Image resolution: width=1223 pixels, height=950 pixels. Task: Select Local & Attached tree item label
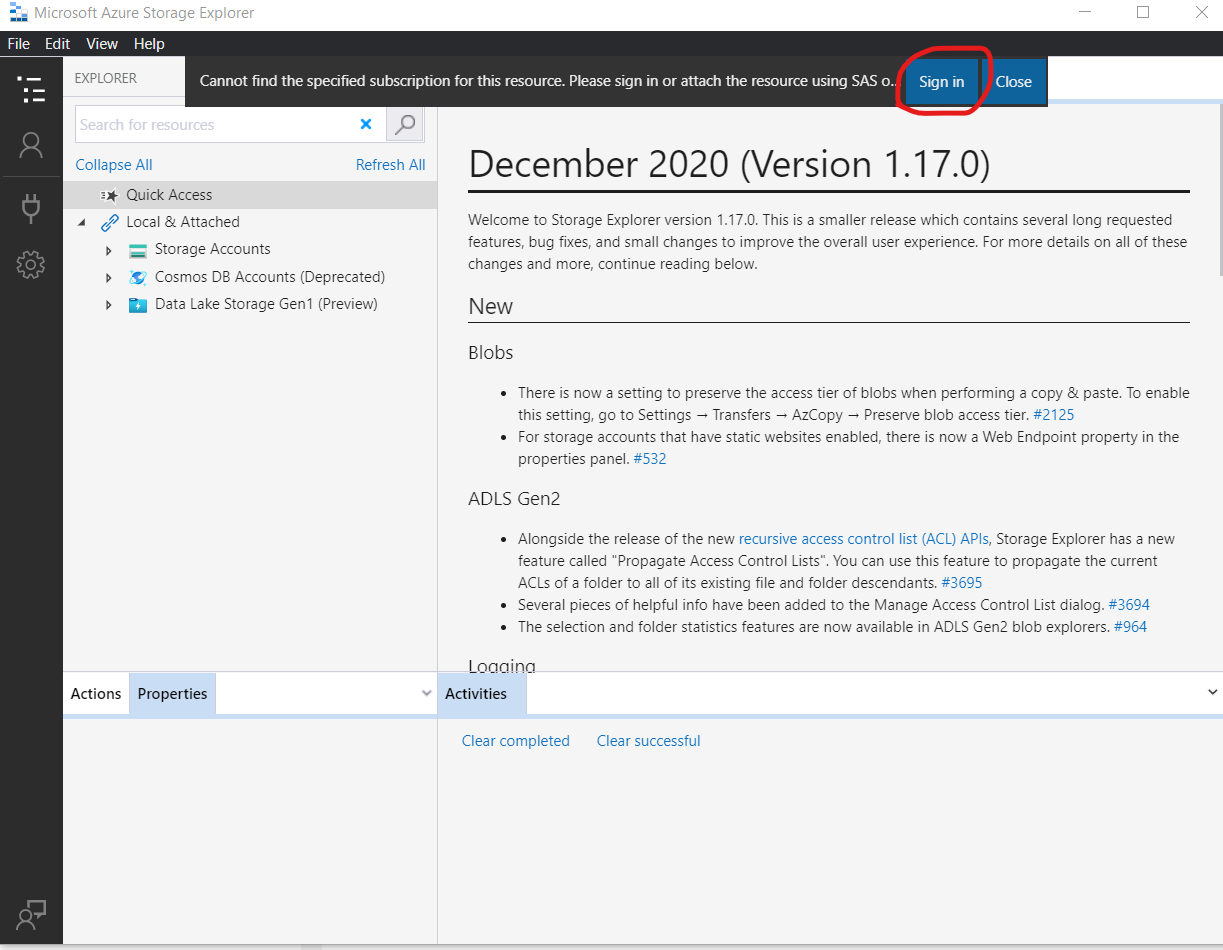(x=183, y=222)
